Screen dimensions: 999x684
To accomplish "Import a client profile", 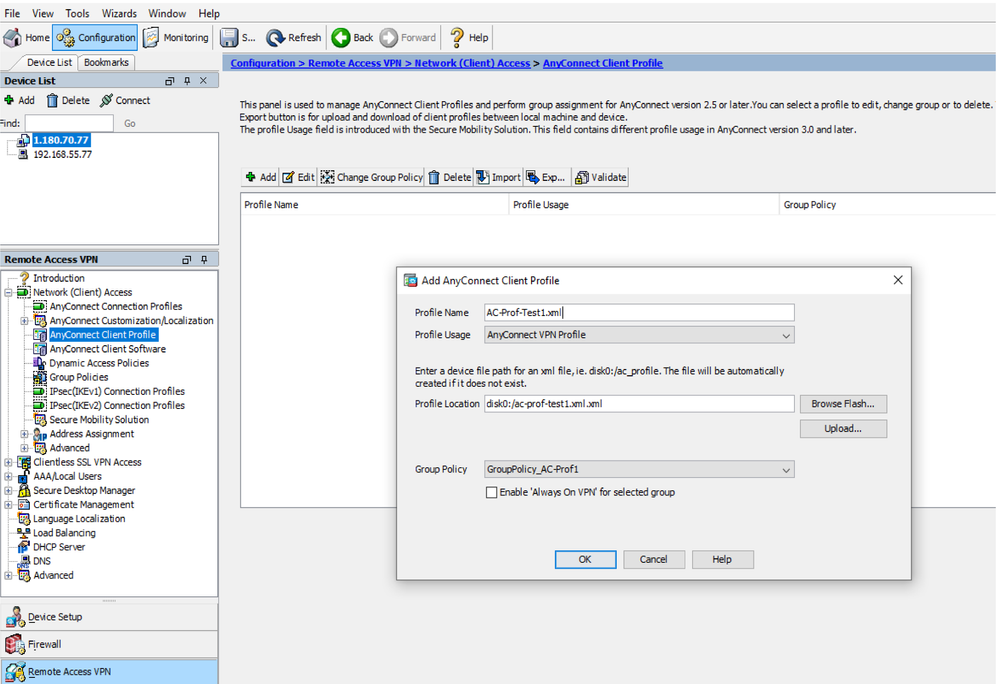I will coord(498,177).
